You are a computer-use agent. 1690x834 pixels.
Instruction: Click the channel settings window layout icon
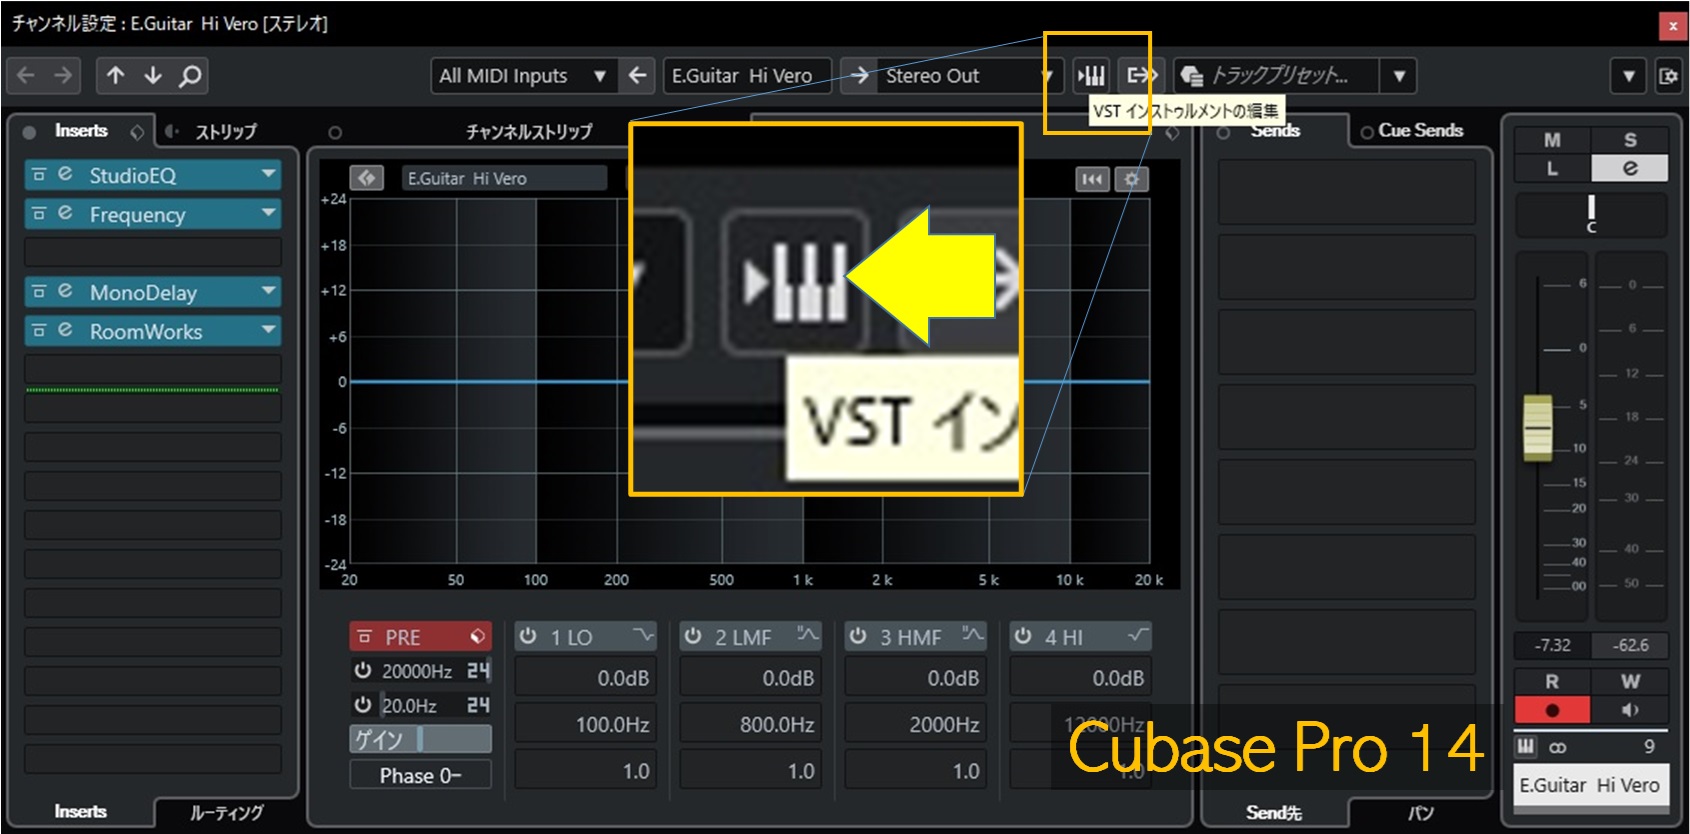[1668, 75]
